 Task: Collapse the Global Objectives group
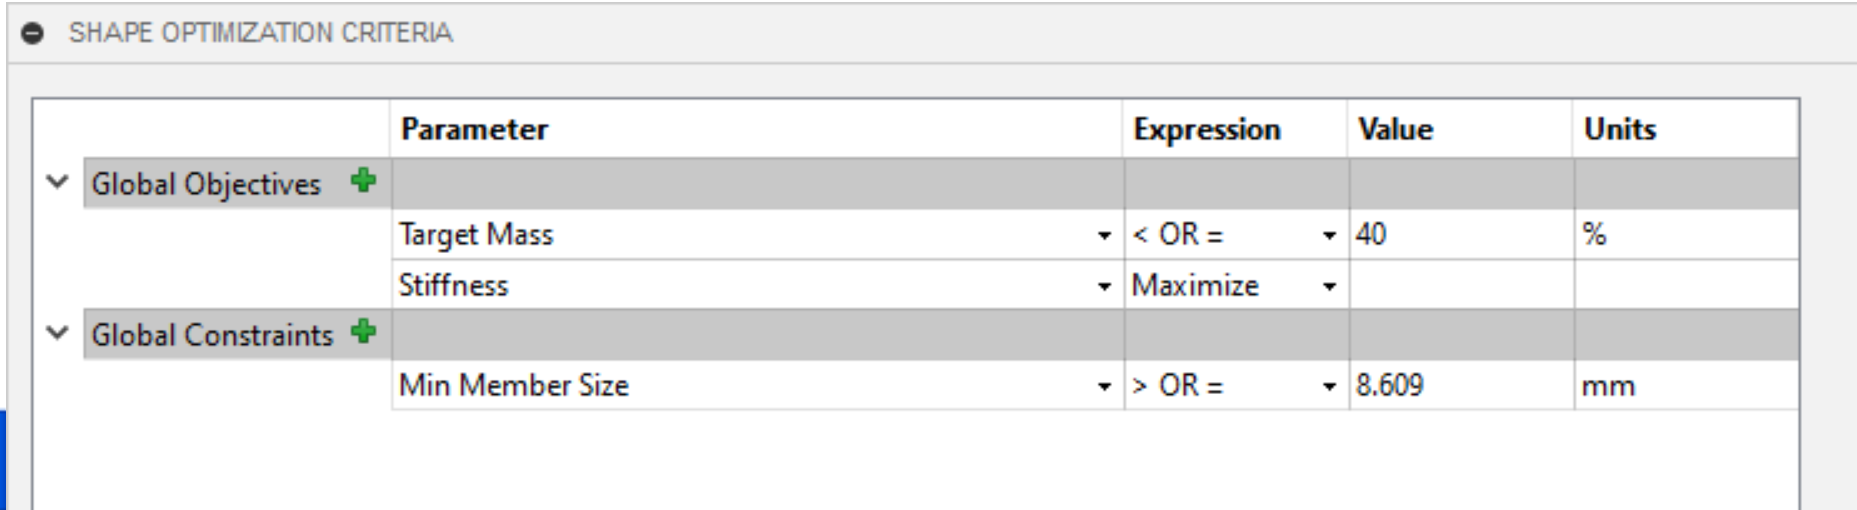58,183
